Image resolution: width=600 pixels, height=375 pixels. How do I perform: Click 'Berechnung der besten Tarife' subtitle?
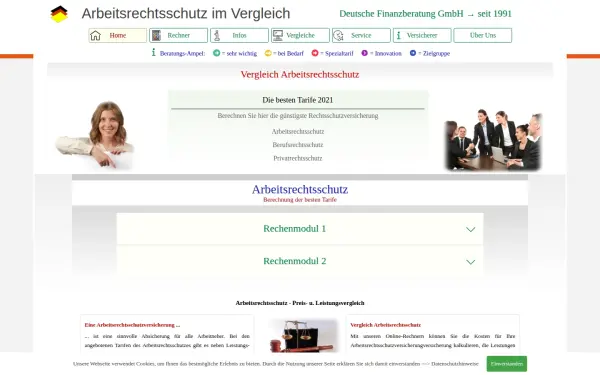pyautogui.click(x=300, y=200)
